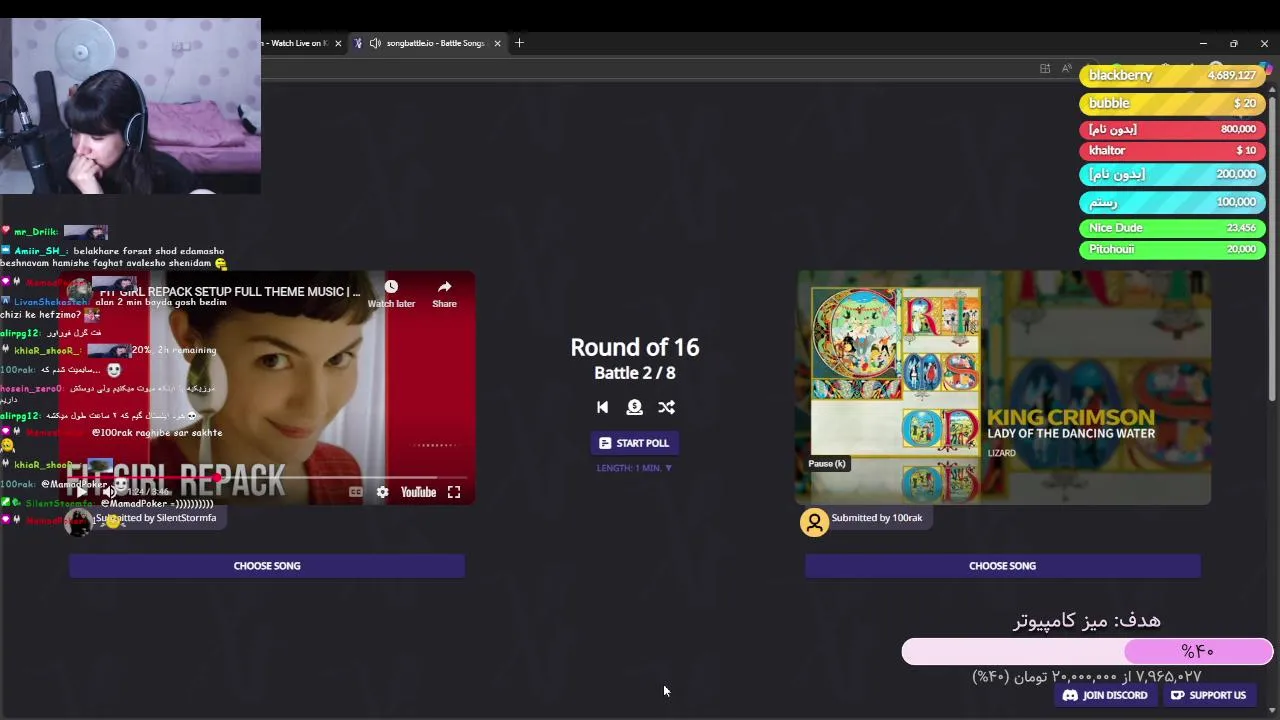Click Battle 2 / 8 text

tap(634, 373)
